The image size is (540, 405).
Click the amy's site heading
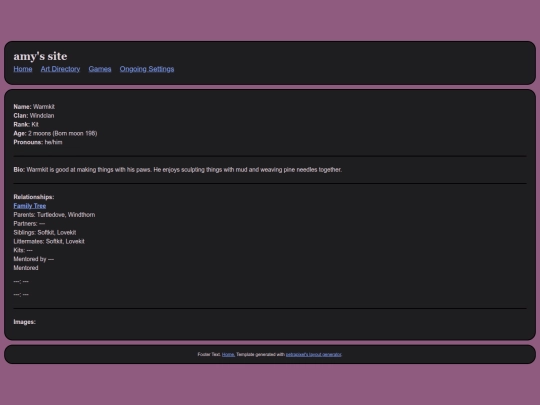(40, 56)
